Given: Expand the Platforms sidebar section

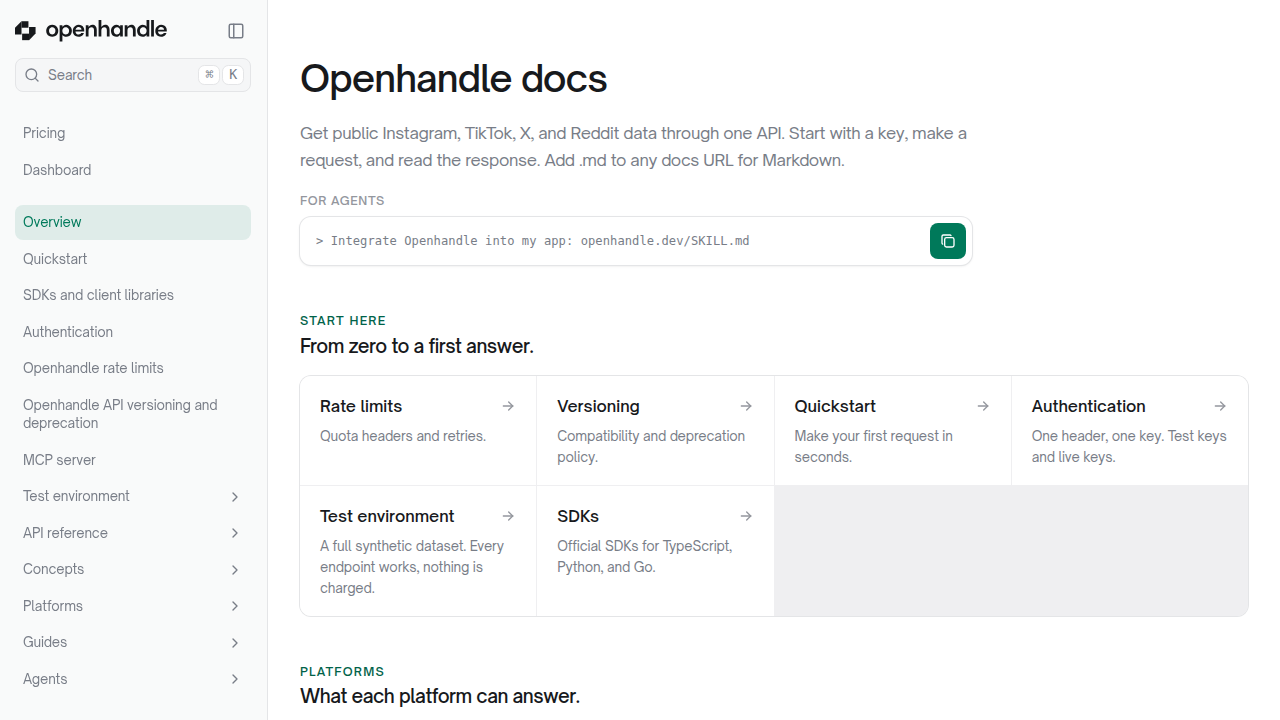Looking at the screenshot, I should (x=235, y=606).
